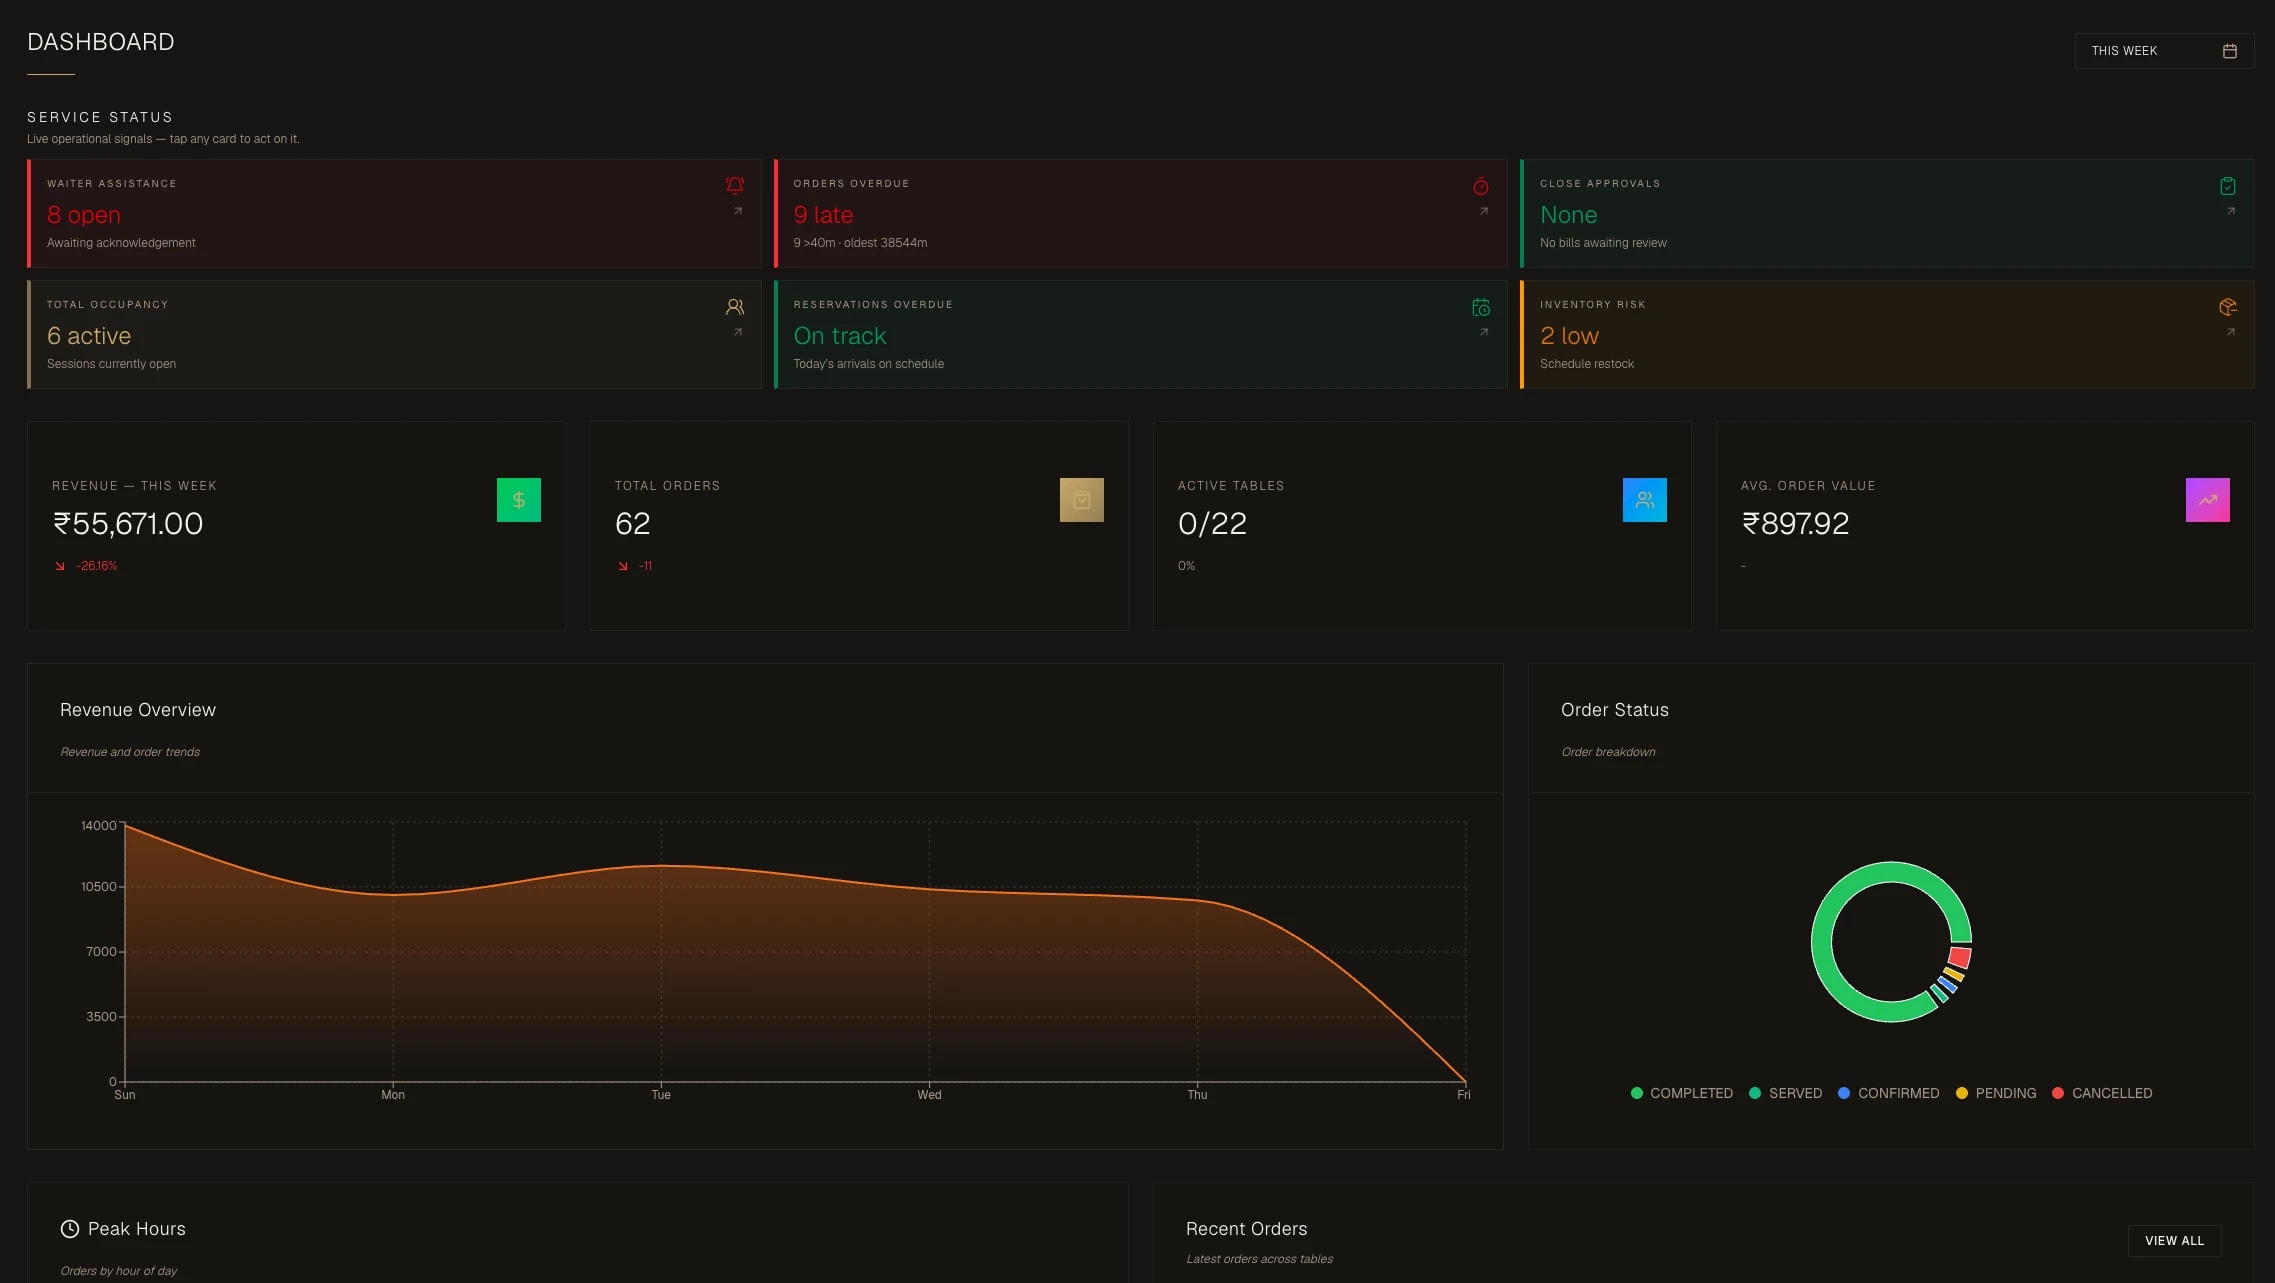Click Avg Order Value ₹897.92
Image resolution: width=2275 pixels, height=1283 pixels.
tap(1795, 523)
